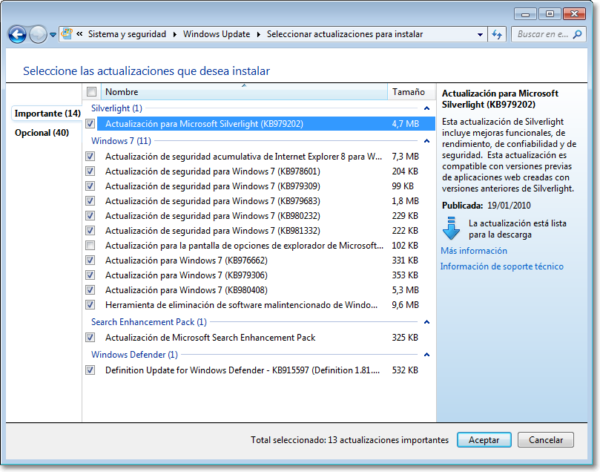The width and height of the screenshot is (600, 472).
Task: Uncheck Silverlight KB979202 update checkbox
Action: [x=90, y=124]
